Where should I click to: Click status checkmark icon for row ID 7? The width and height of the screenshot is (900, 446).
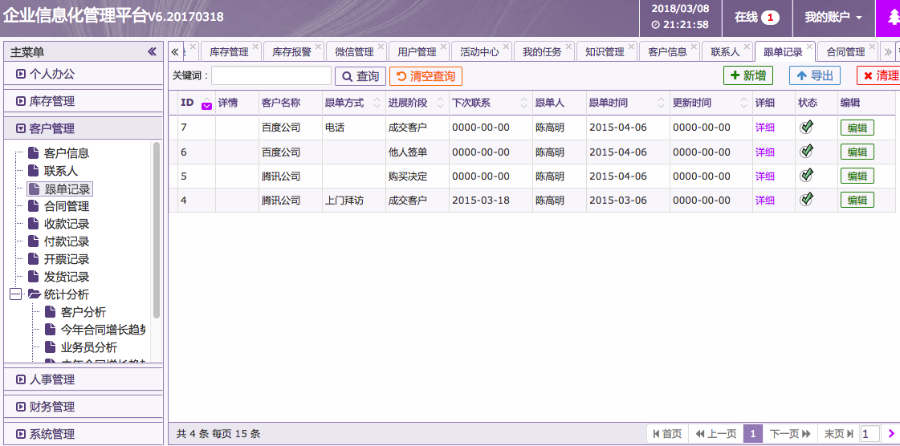[806, 127]
